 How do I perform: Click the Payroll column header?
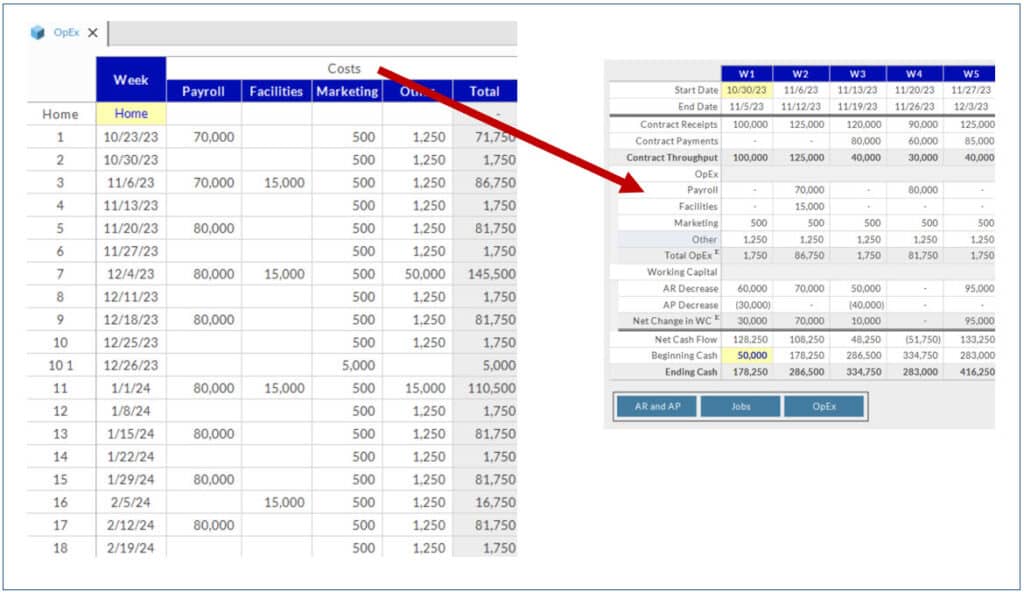click(x=203, y=91)
